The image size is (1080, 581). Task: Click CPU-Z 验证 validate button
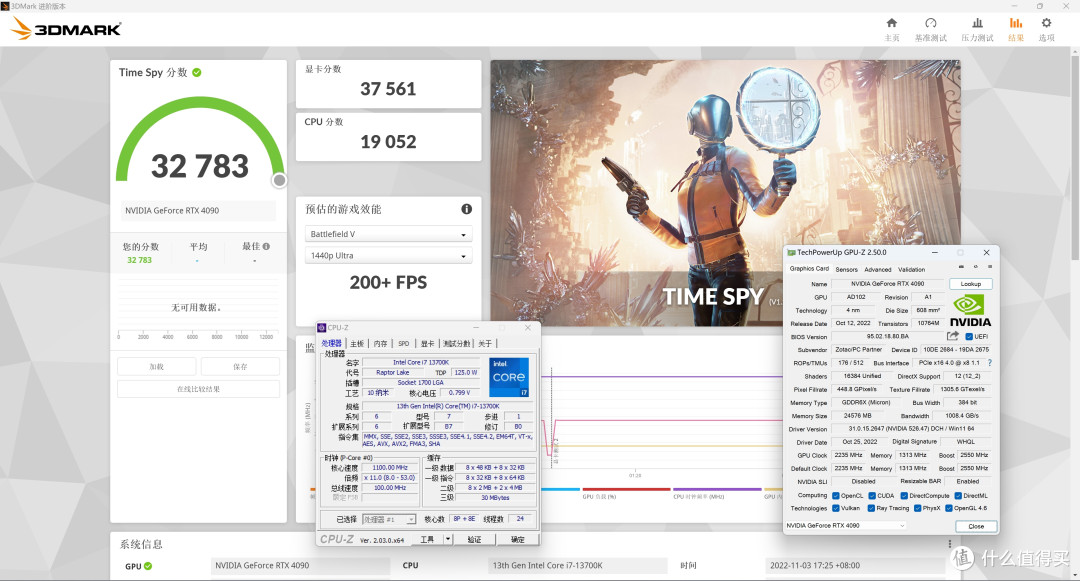point(475,540)
